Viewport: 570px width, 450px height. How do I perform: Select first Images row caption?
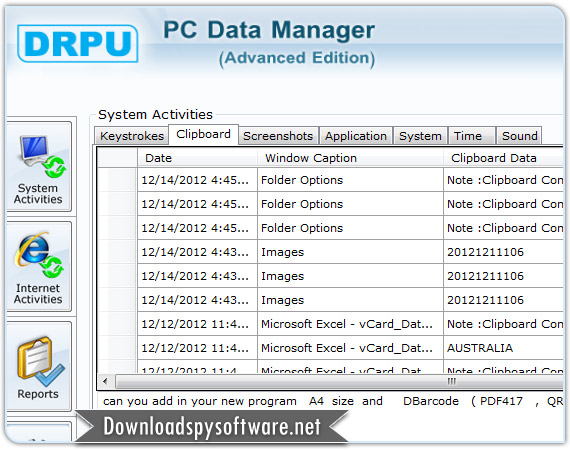tap(350, 252)
